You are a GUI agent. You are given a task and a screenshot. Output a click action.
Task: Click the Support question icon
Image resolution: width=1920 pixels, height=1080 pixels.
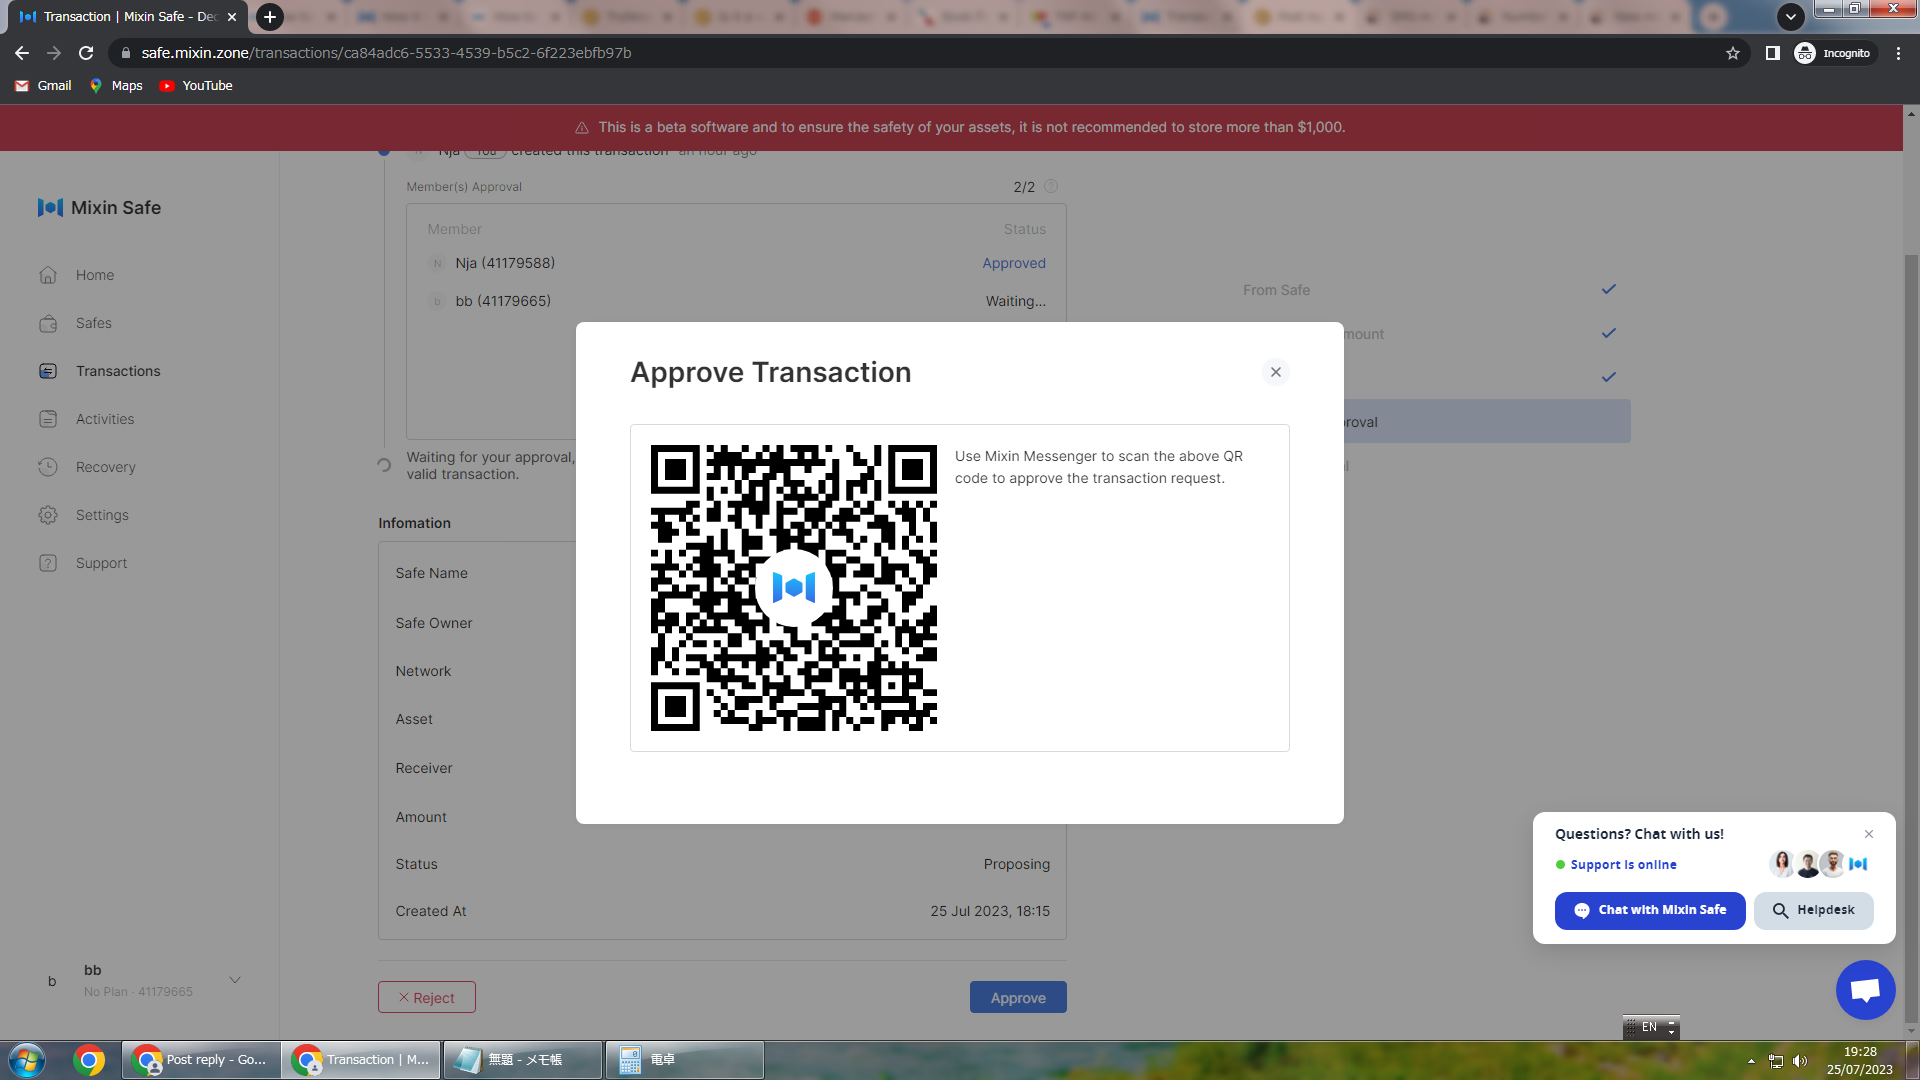click(x=48, y=563)
